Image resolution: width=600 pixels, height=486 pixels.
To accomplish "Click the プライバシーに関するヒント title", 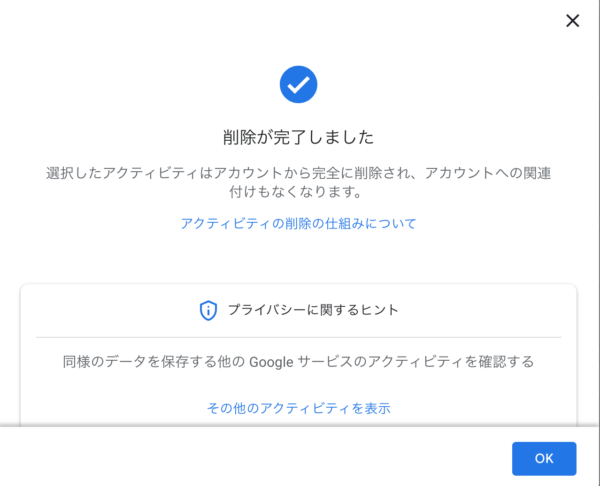I will tap(313, 310).
